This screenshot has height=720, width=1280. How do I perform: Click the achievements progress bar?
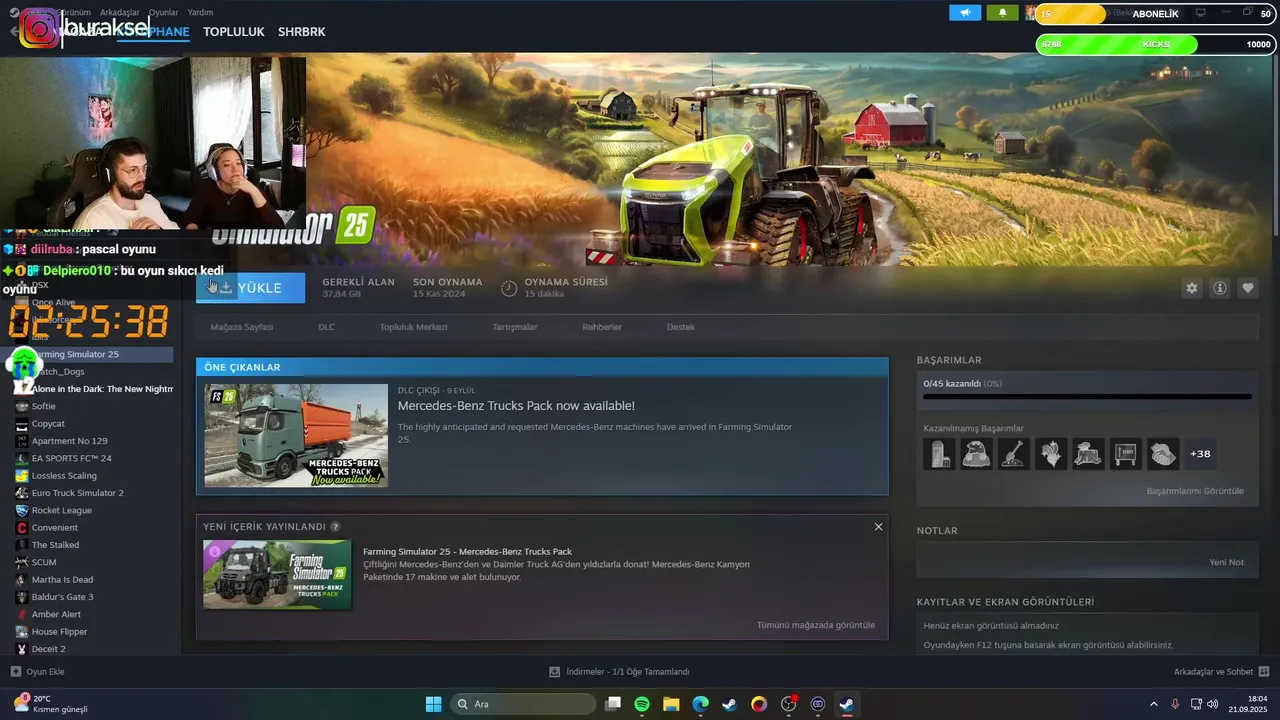tap(1087, 396)
